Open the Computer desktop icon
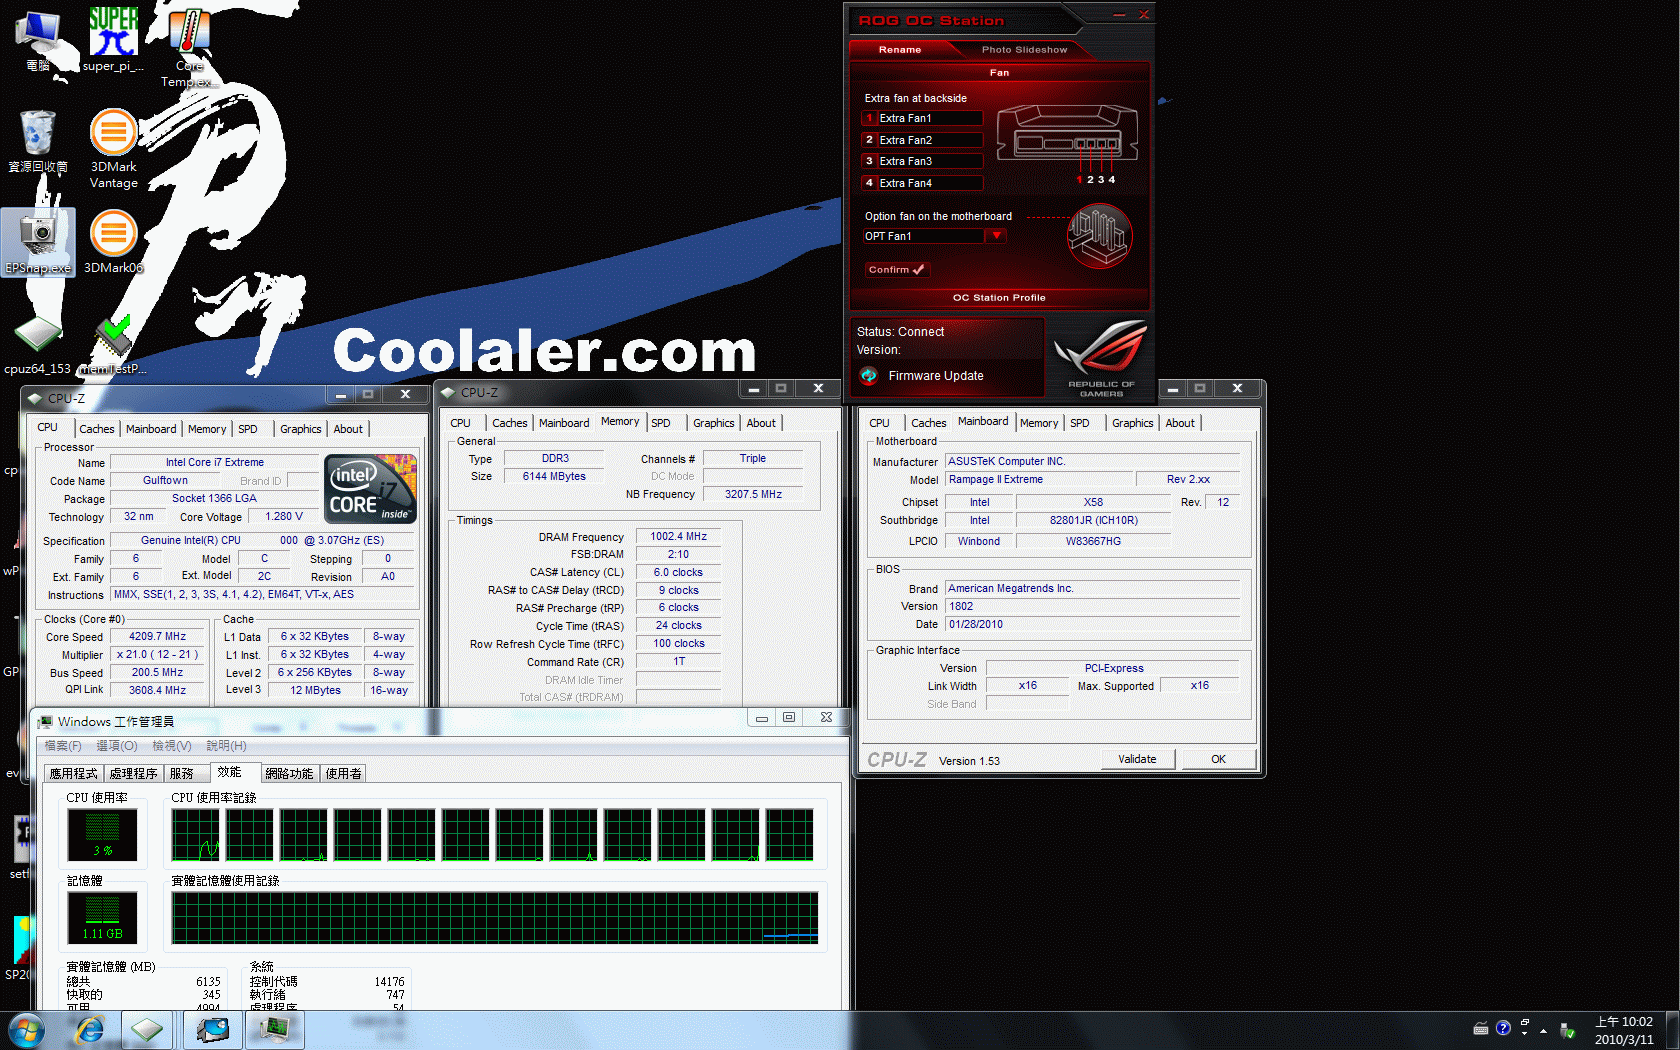This screenshot has width=1680, height=1050. point(38,40)
